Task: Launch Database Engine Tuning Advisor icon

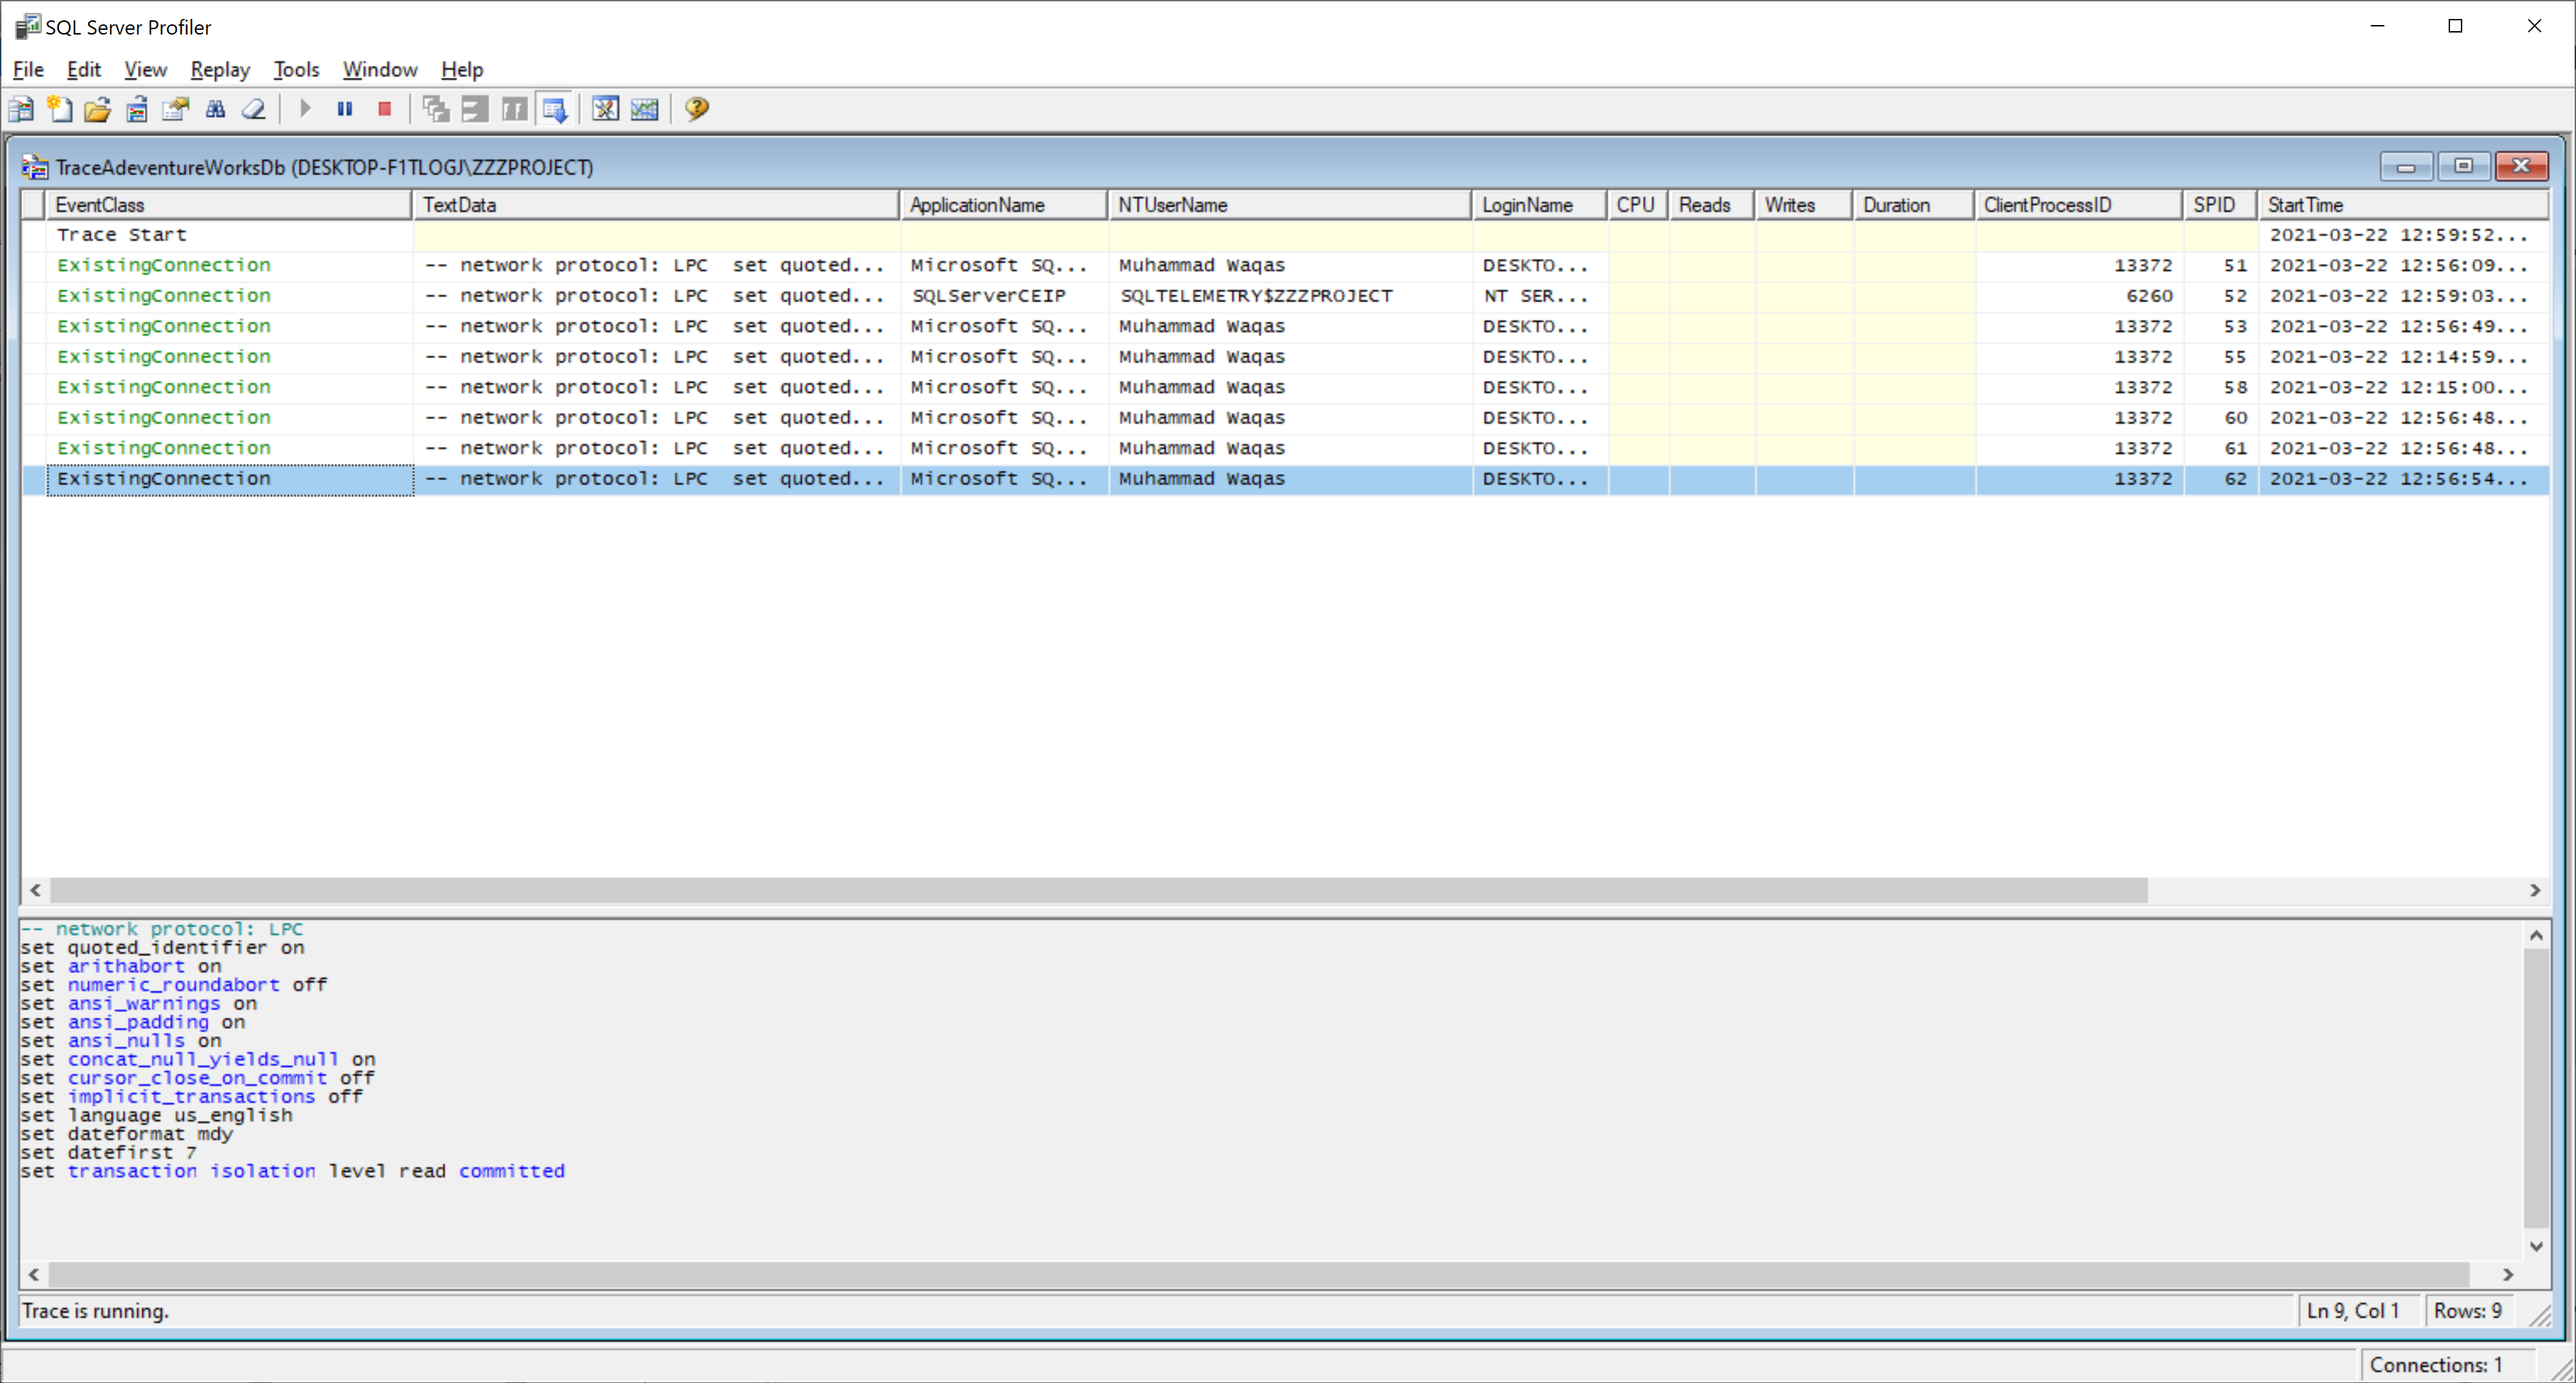Action: pyautogui.click(x=605, y=109)
